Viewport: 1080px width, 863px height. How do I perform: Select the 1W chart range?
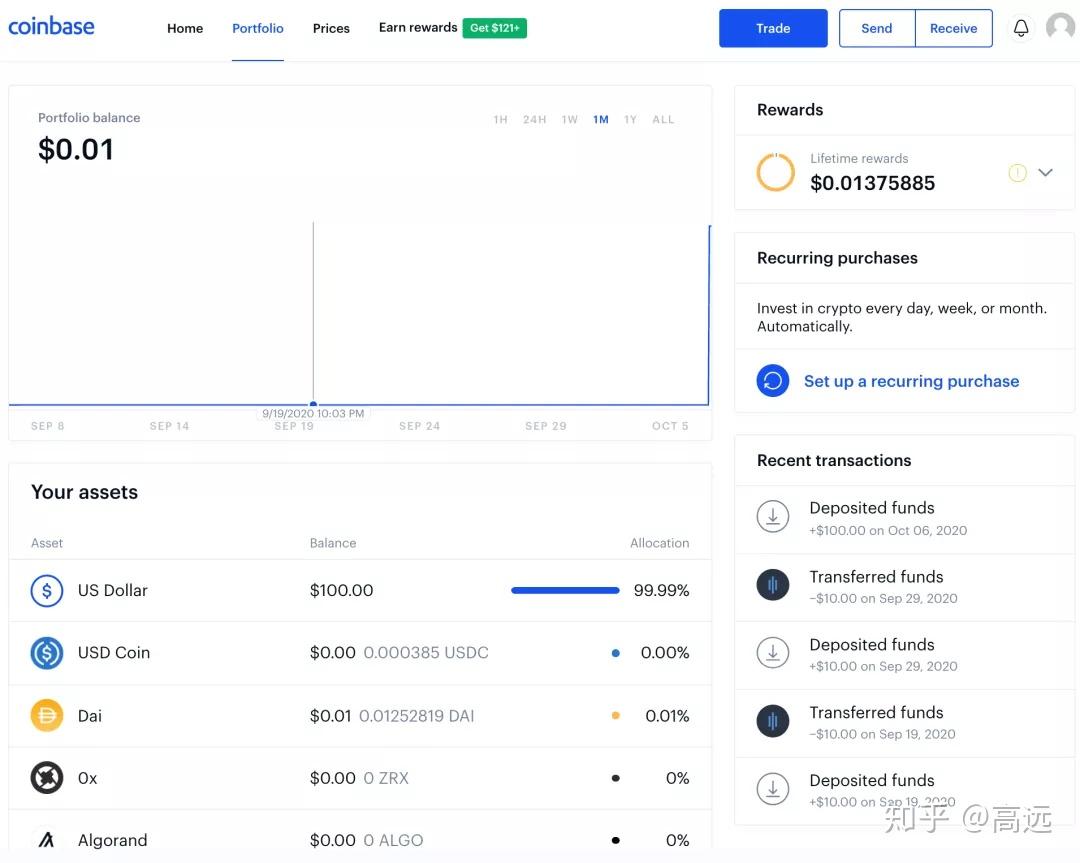570,119
